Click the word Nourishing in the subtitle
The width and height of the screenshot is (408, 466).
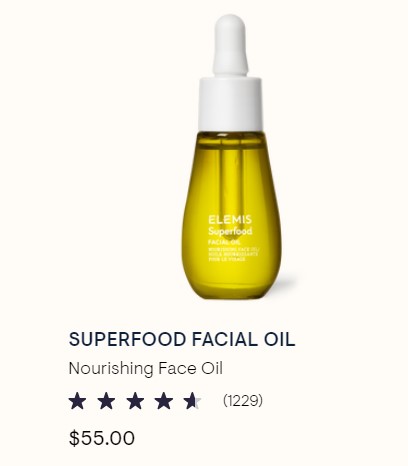[x=111, y=369]
